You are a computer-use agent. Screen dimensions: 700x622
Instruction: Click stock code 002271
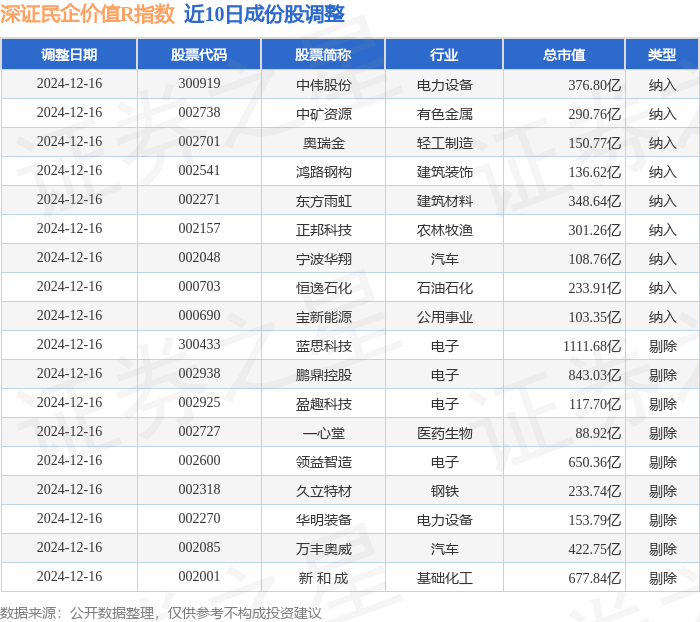click(199, 200)
